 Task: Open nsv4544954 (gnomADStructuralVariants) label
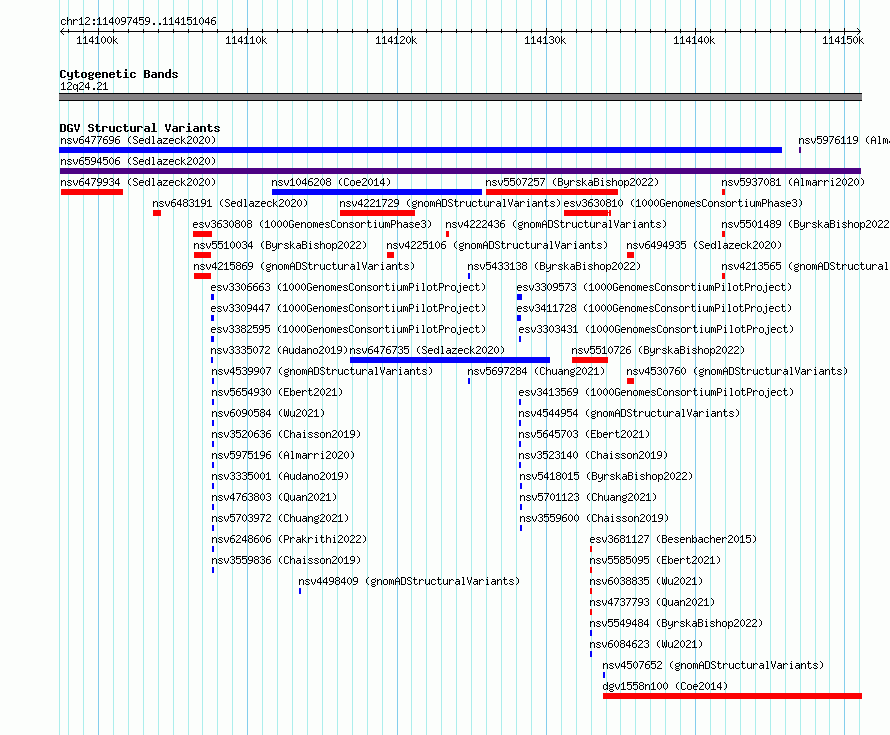tap(629, 413)
